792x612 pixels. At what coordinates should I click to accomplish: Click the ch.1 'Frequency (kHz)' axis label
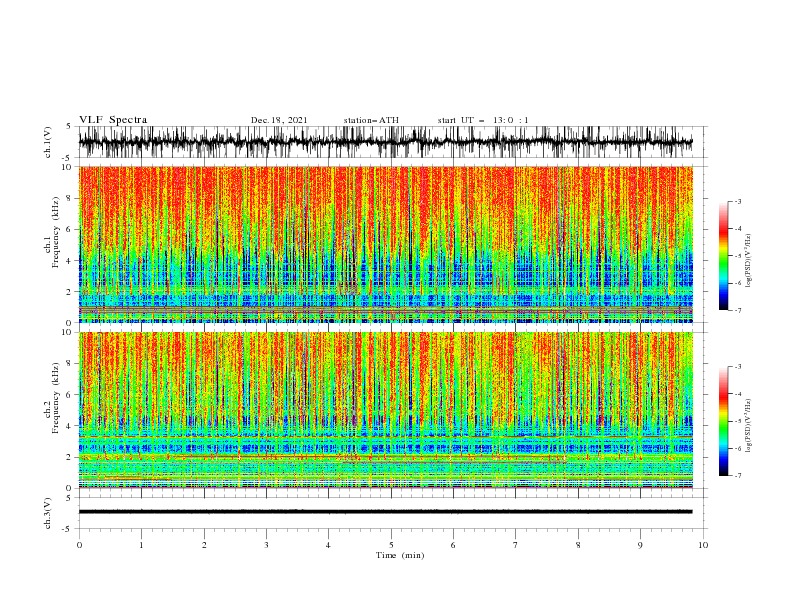56,233
